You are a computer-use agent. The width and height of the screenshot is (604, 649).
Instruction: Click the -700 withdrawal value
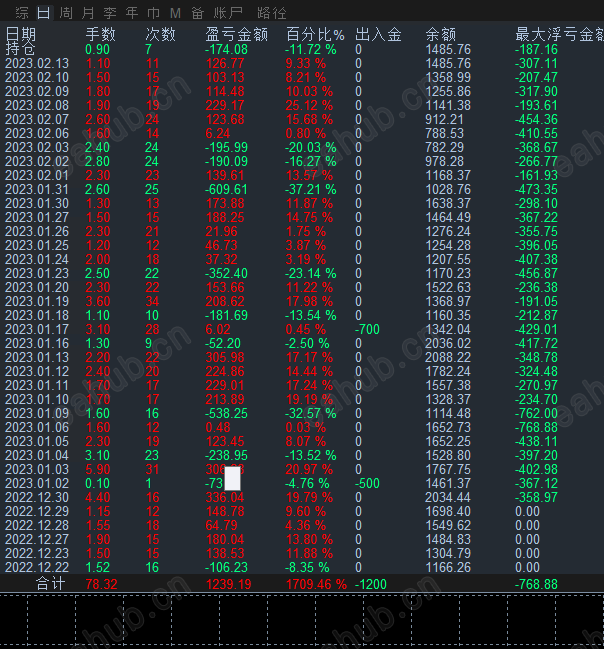[x=367, y=329]
